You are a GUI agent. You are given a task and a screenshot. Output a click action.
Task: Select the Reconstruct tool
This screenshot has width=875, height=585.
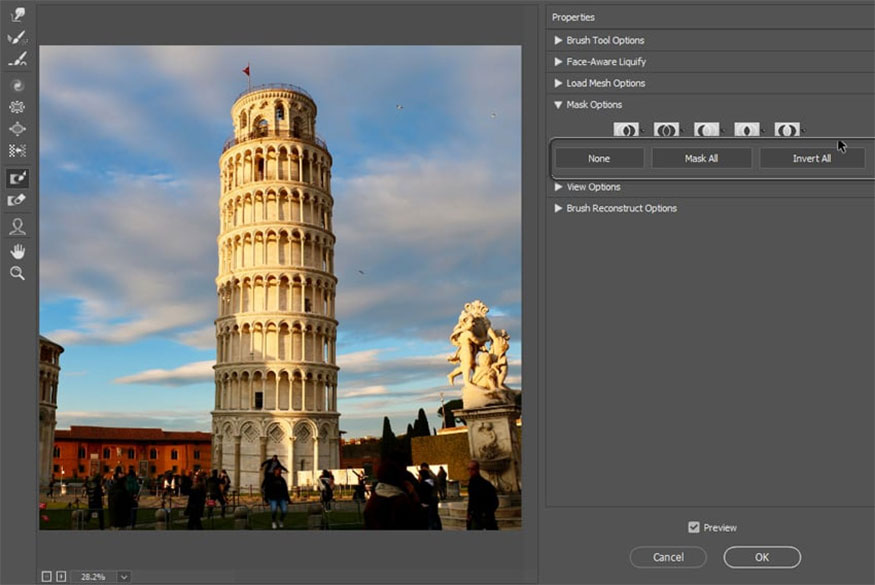tap(17, 36)
